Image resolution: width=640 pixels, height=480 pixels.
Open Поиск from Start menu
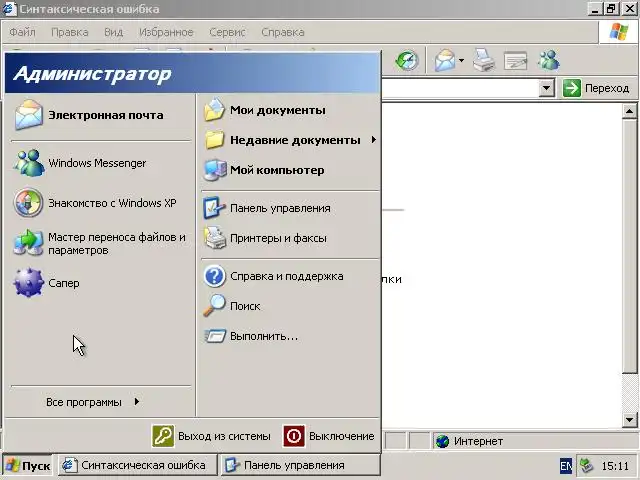(x=291, y=306)
